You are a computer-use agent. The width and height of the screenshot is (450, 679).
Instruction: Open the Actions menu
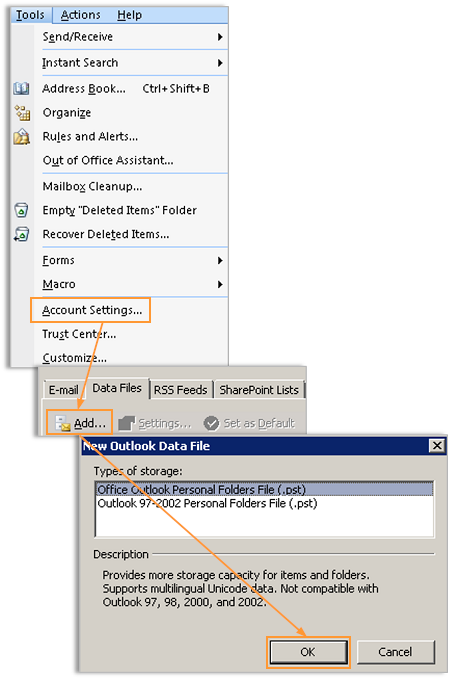(81, 15)
